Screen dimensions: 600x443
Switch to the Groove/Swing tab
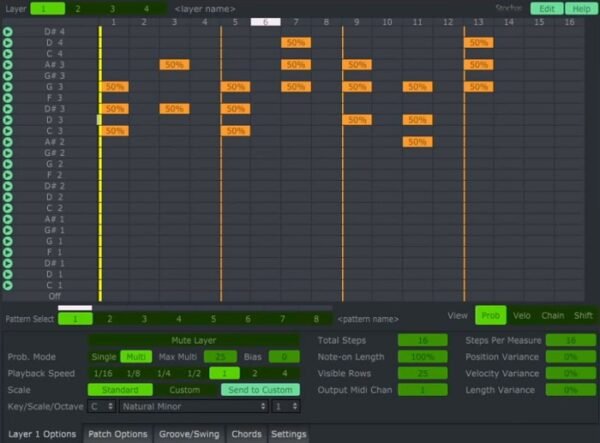189,434
